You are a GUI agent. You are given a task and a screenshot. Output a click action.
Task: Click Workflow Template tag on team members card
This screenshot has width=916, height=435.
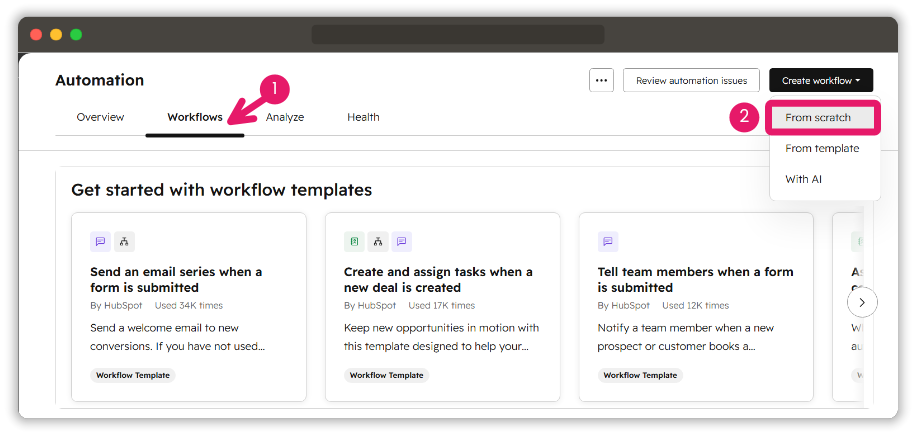640,375
